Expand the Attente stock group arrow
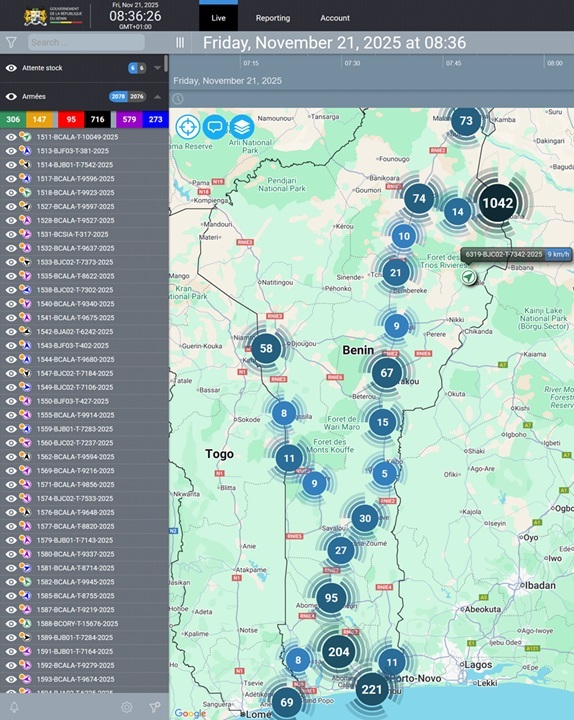The image size is (574, 720). [158, 68]
